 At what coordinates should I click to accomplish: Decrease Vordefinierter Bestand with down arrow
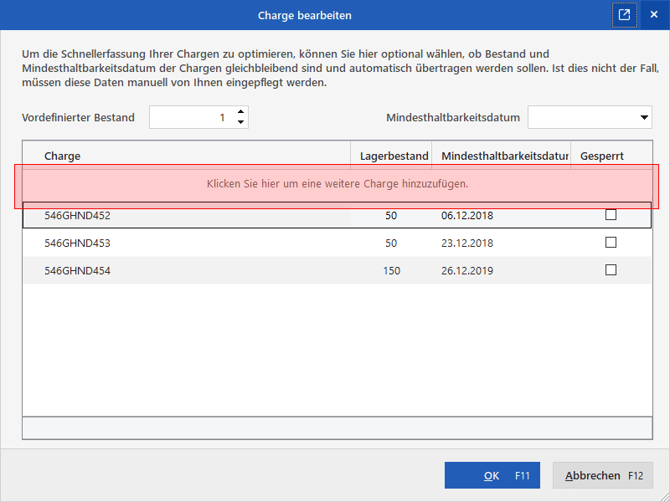[241, 122]
